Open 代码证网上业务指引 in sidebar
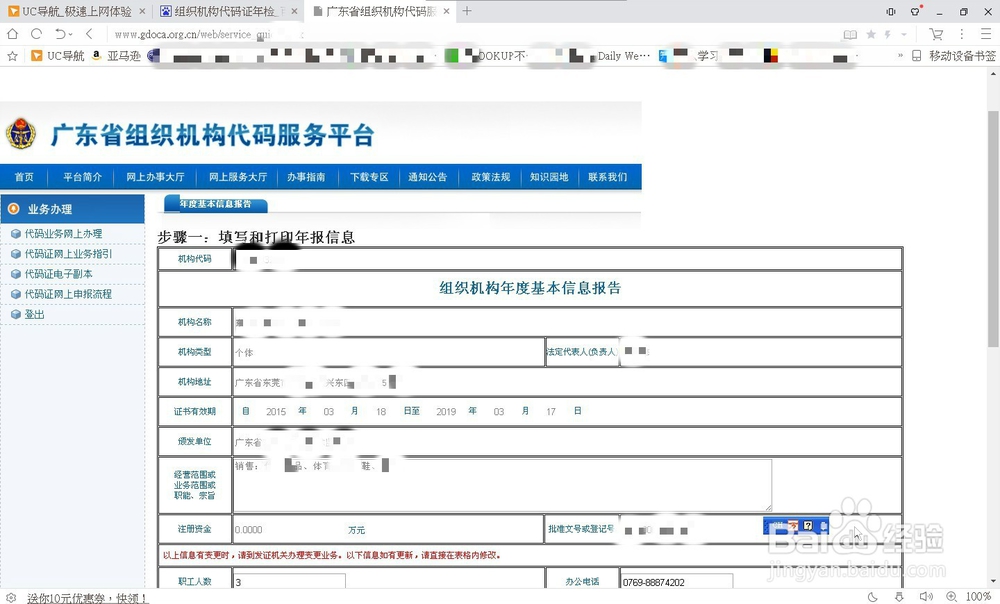The height and width of the screenshot is (604, 1000). (x=68, y=254)
